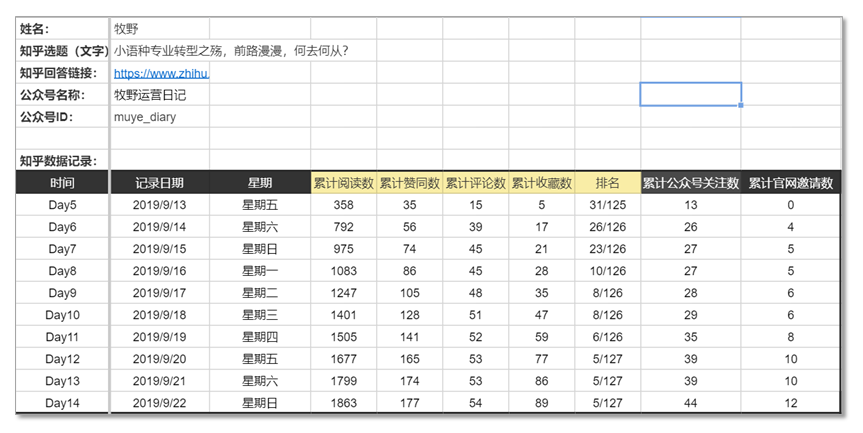Click the read count cell 358
Image resolution: width=863 pixels, height=433 pixels.
[343, 205]
